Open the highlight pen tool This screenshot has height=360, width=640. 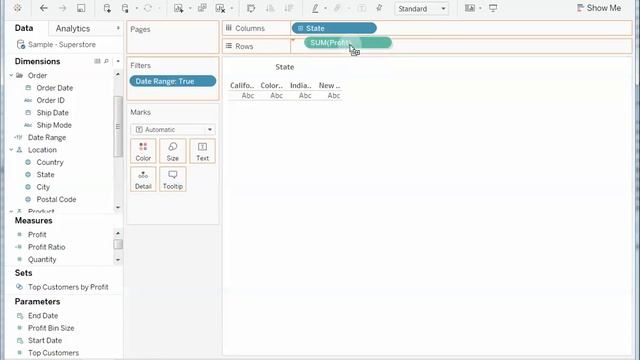click(316, 8)
